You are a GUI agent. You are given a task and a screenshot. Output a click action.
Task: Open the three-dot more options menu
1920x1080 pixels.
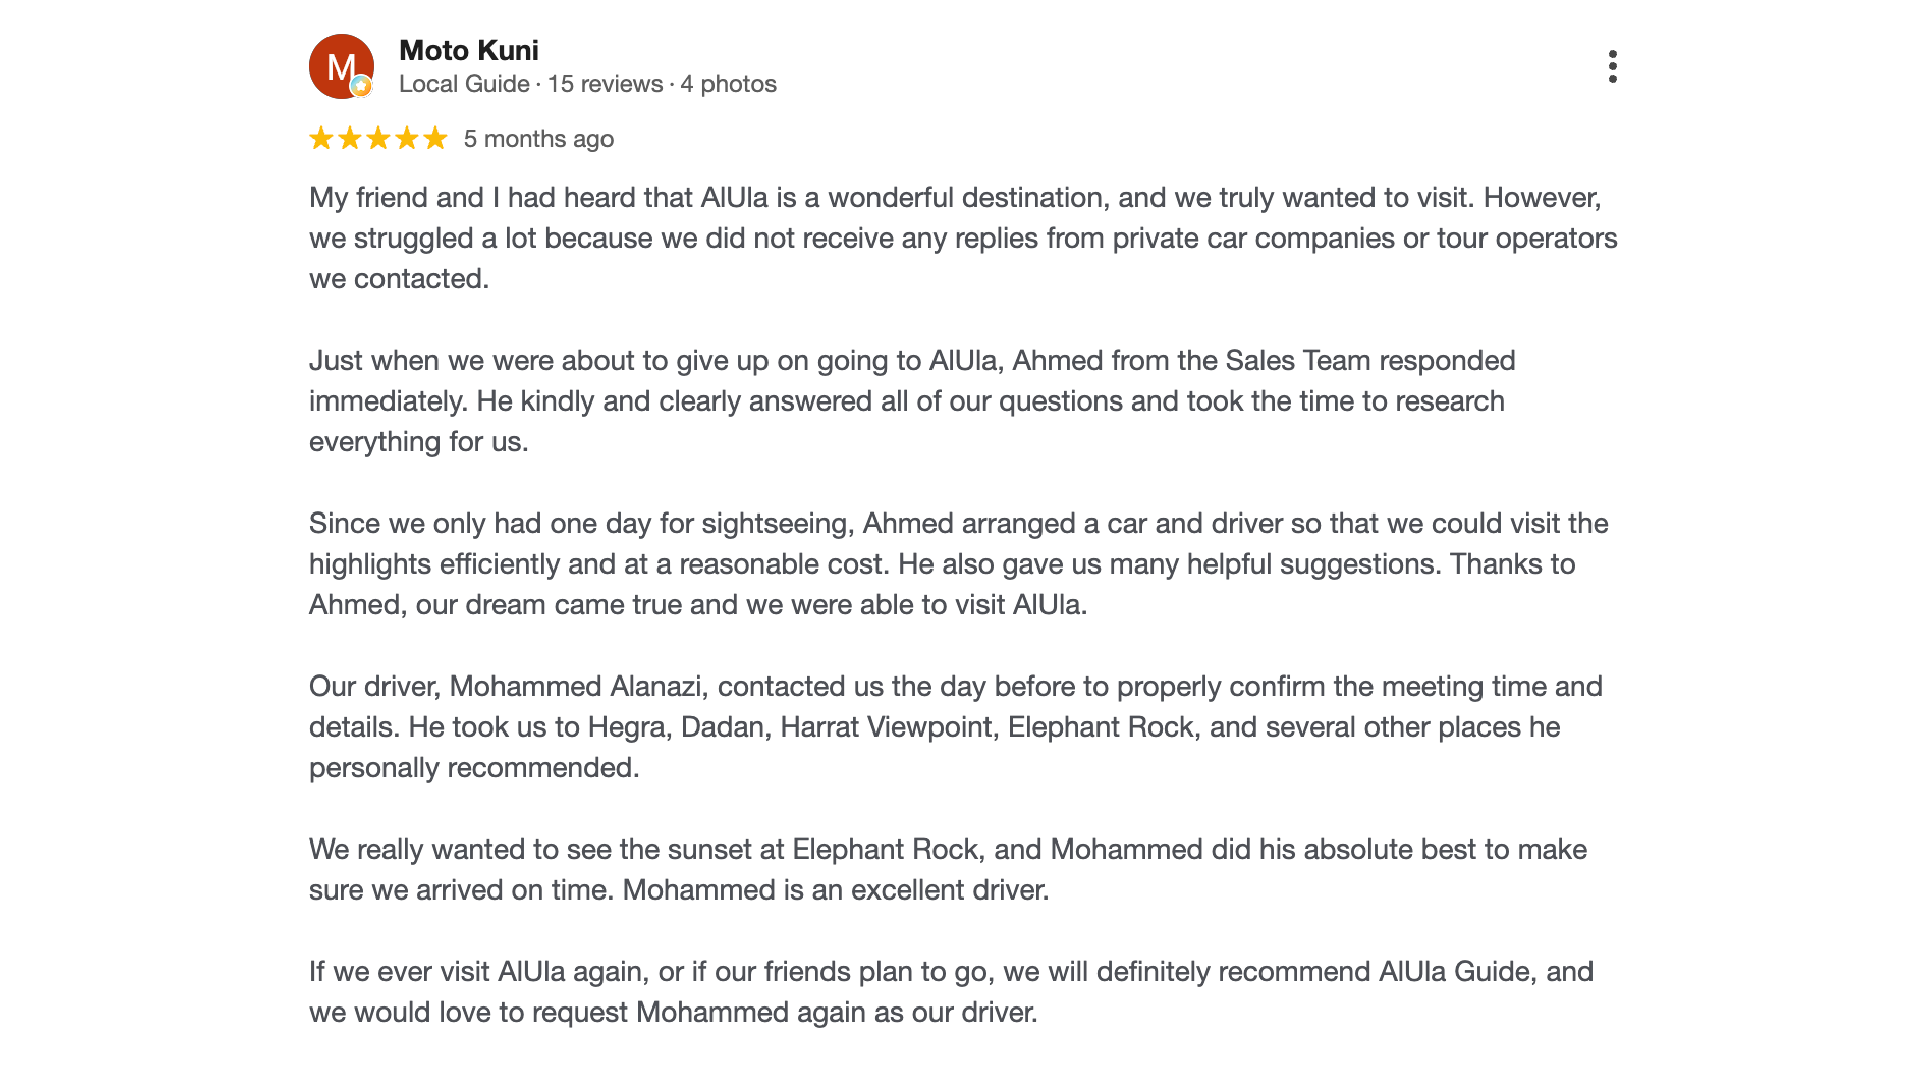tap(1612, 67)
